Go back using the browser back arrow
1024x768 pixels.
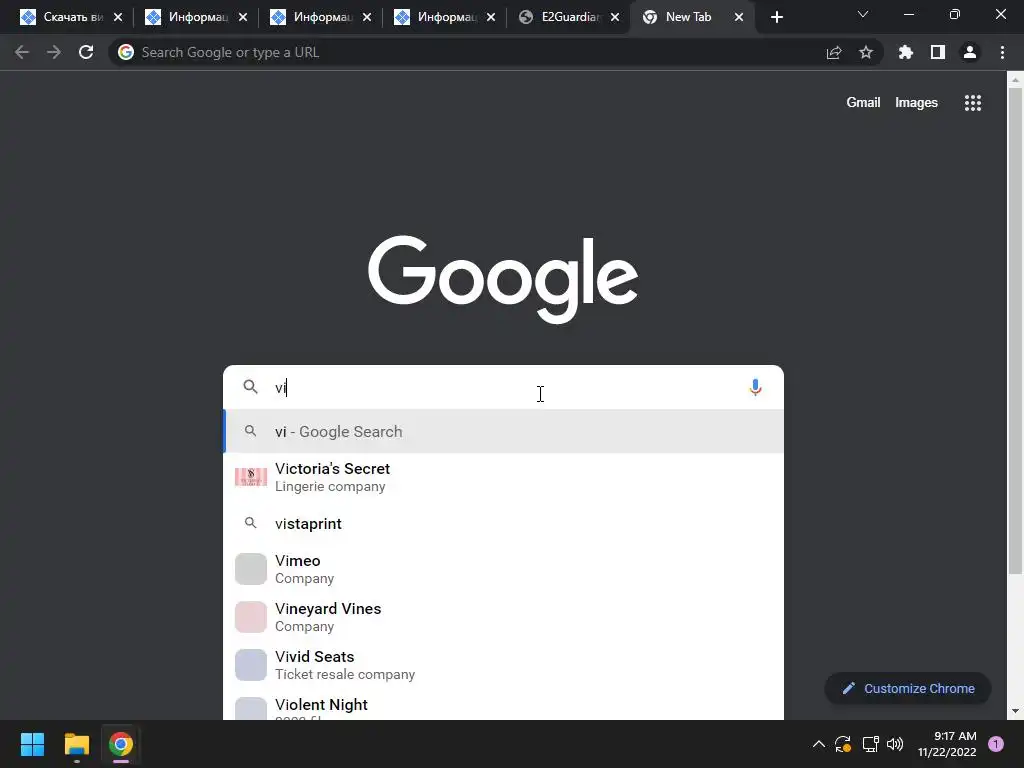click(x=22, y=52)
